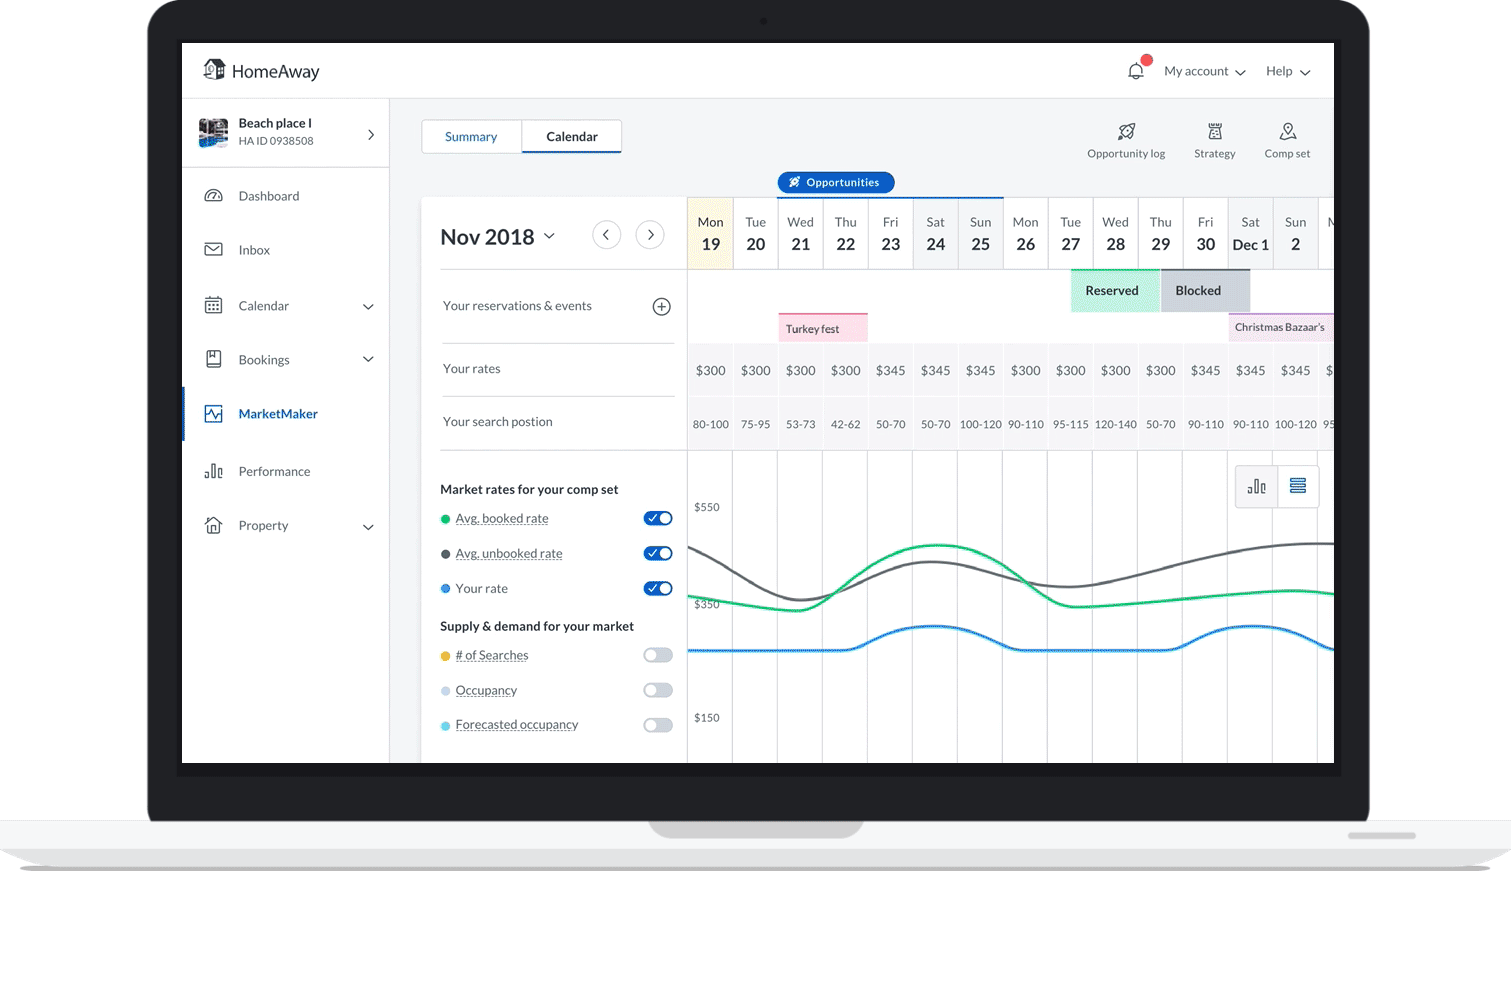Select the Sat Dec 1 date header
The width and height of the screenshot is (1511, 991).
1250,234
